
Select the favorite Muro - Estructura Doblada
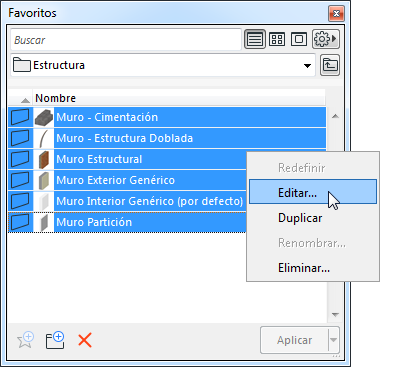(x=167, y=138)
